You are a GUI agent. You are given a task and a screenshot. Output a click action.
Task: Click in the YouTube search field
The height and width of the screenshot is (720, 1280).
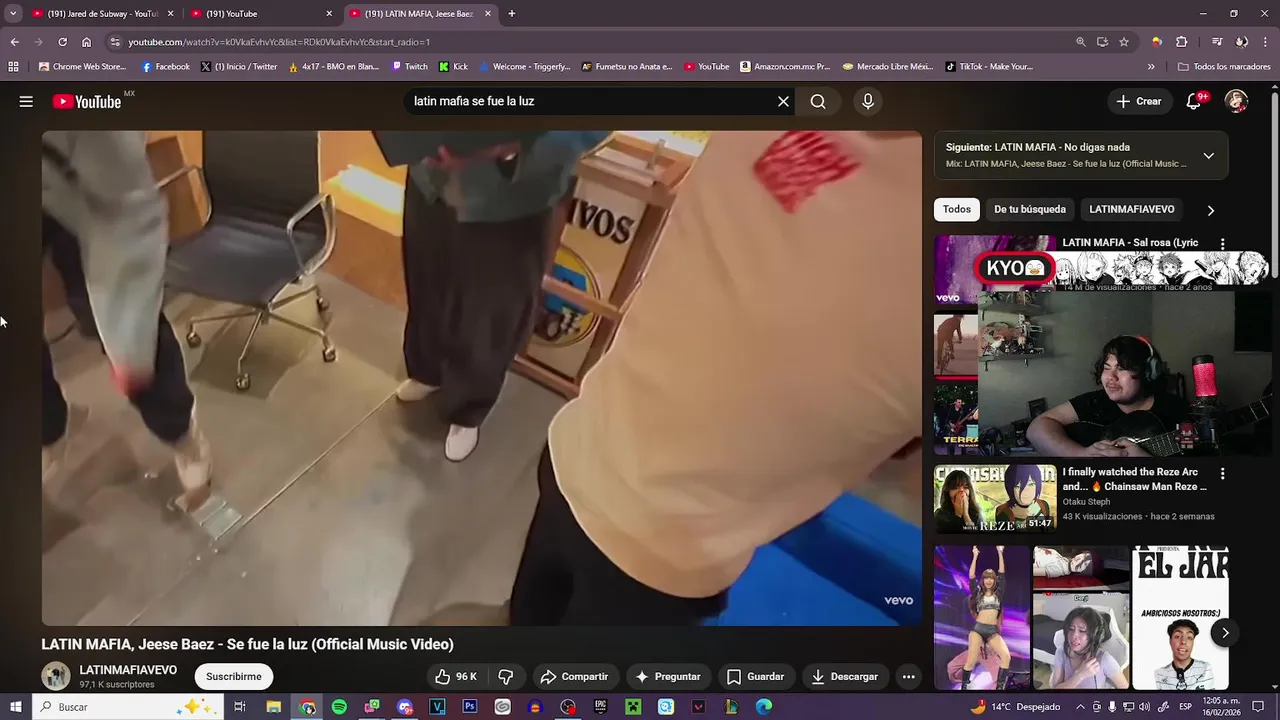pyautogui.click(x=590, y=101)
